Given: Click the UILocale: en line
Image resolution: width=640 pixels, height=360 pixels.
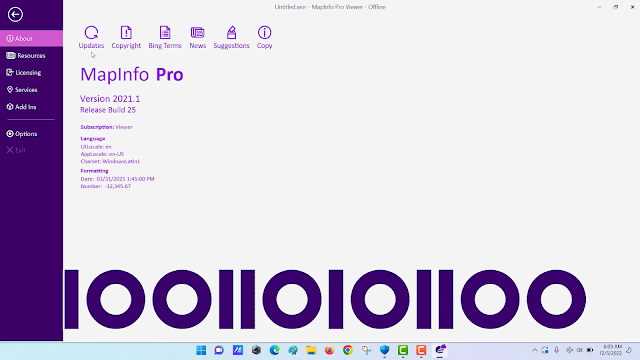Looking at the screenshot, I should [96, 147].
